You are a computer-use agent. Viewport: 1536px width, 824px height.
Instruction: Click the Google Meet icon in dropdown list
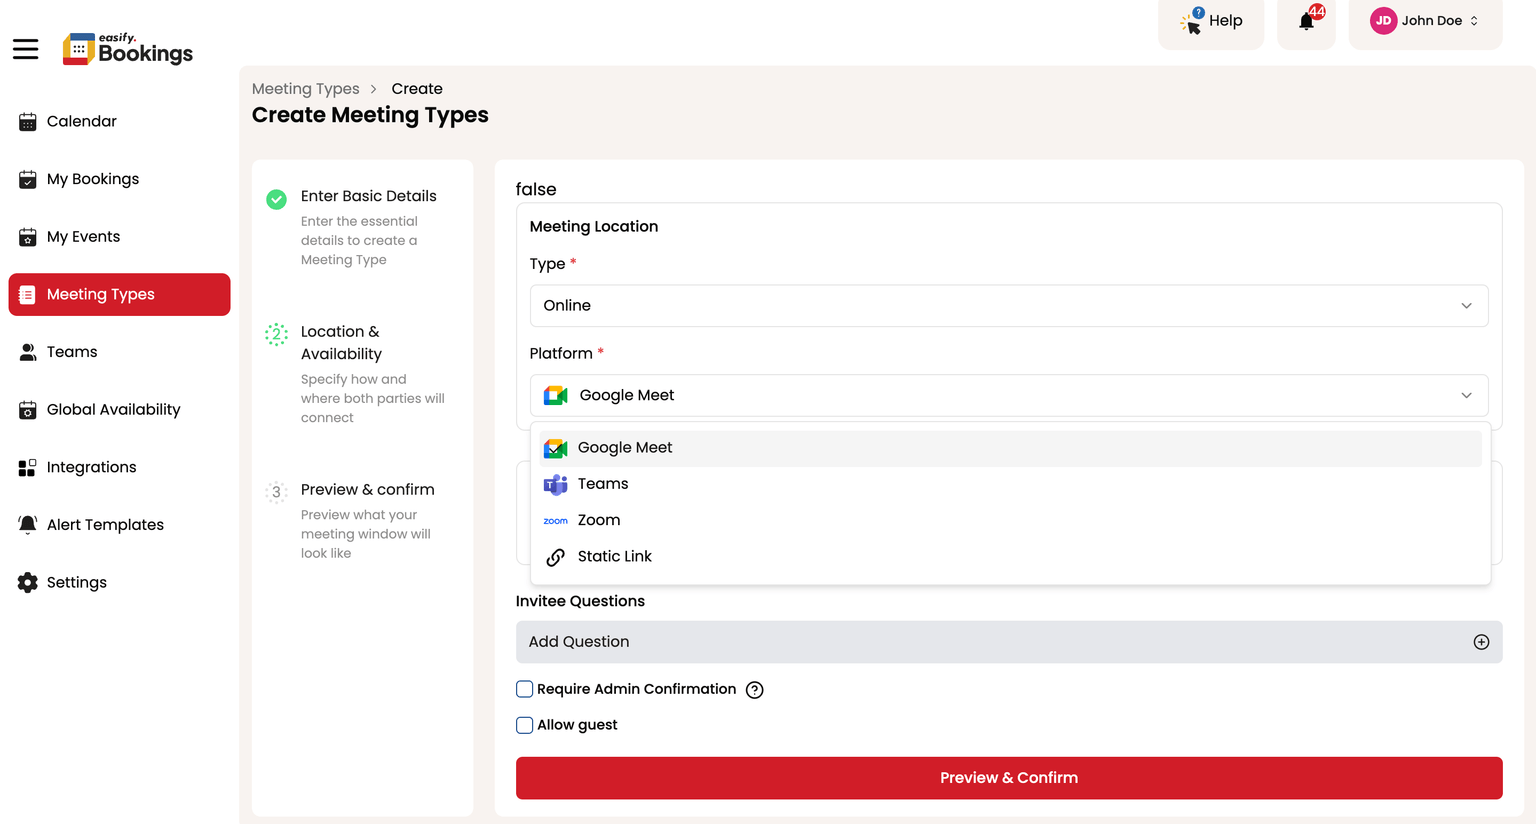tap(555, 448)
